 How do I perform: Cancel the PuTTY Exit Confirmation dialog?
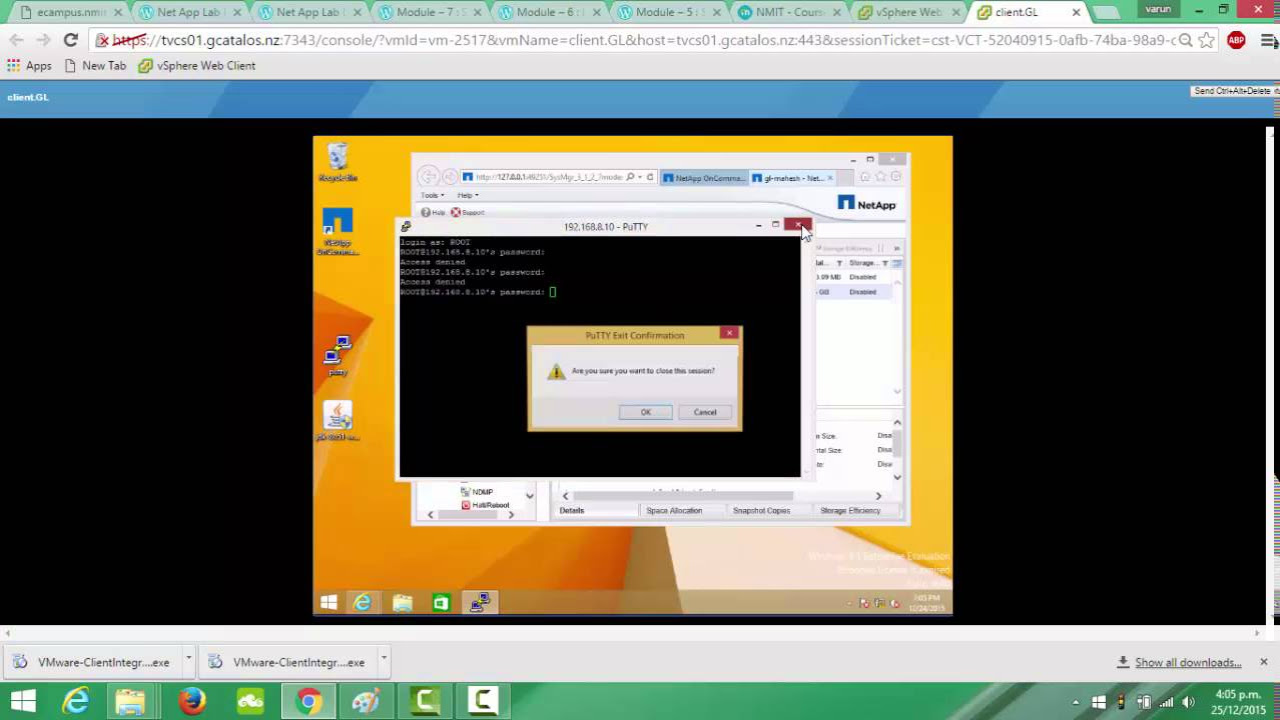(705, 412)
